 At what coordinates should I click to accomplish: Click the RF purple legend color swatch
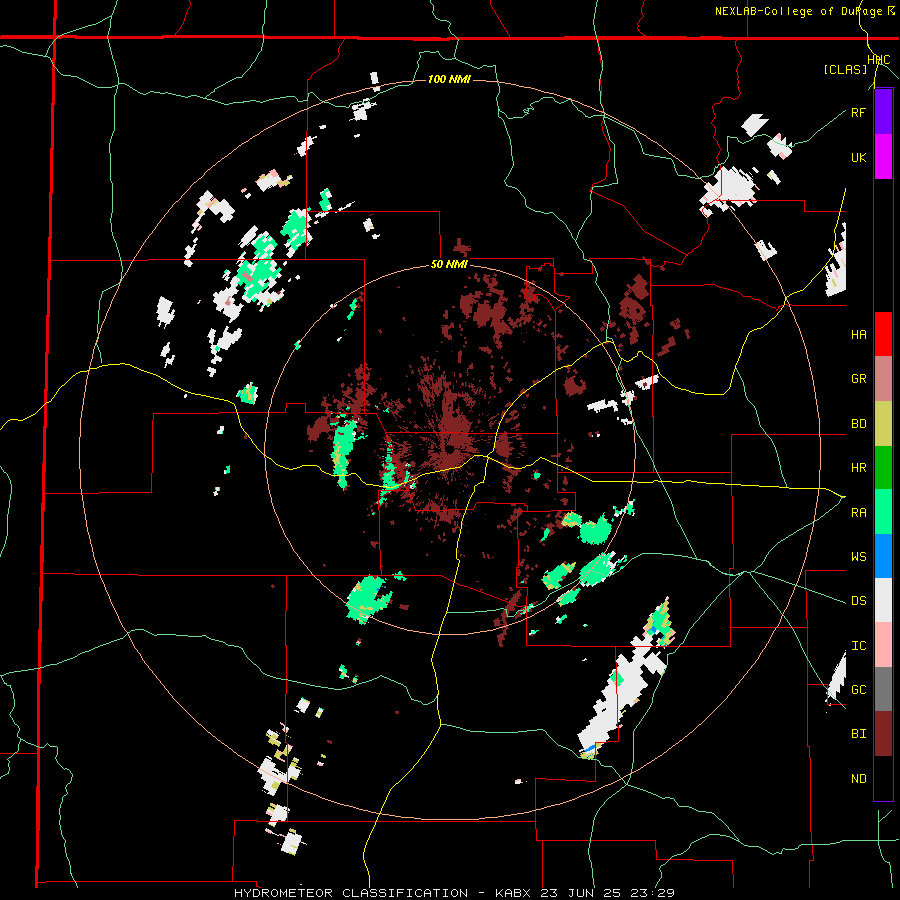tap(883, 112)
